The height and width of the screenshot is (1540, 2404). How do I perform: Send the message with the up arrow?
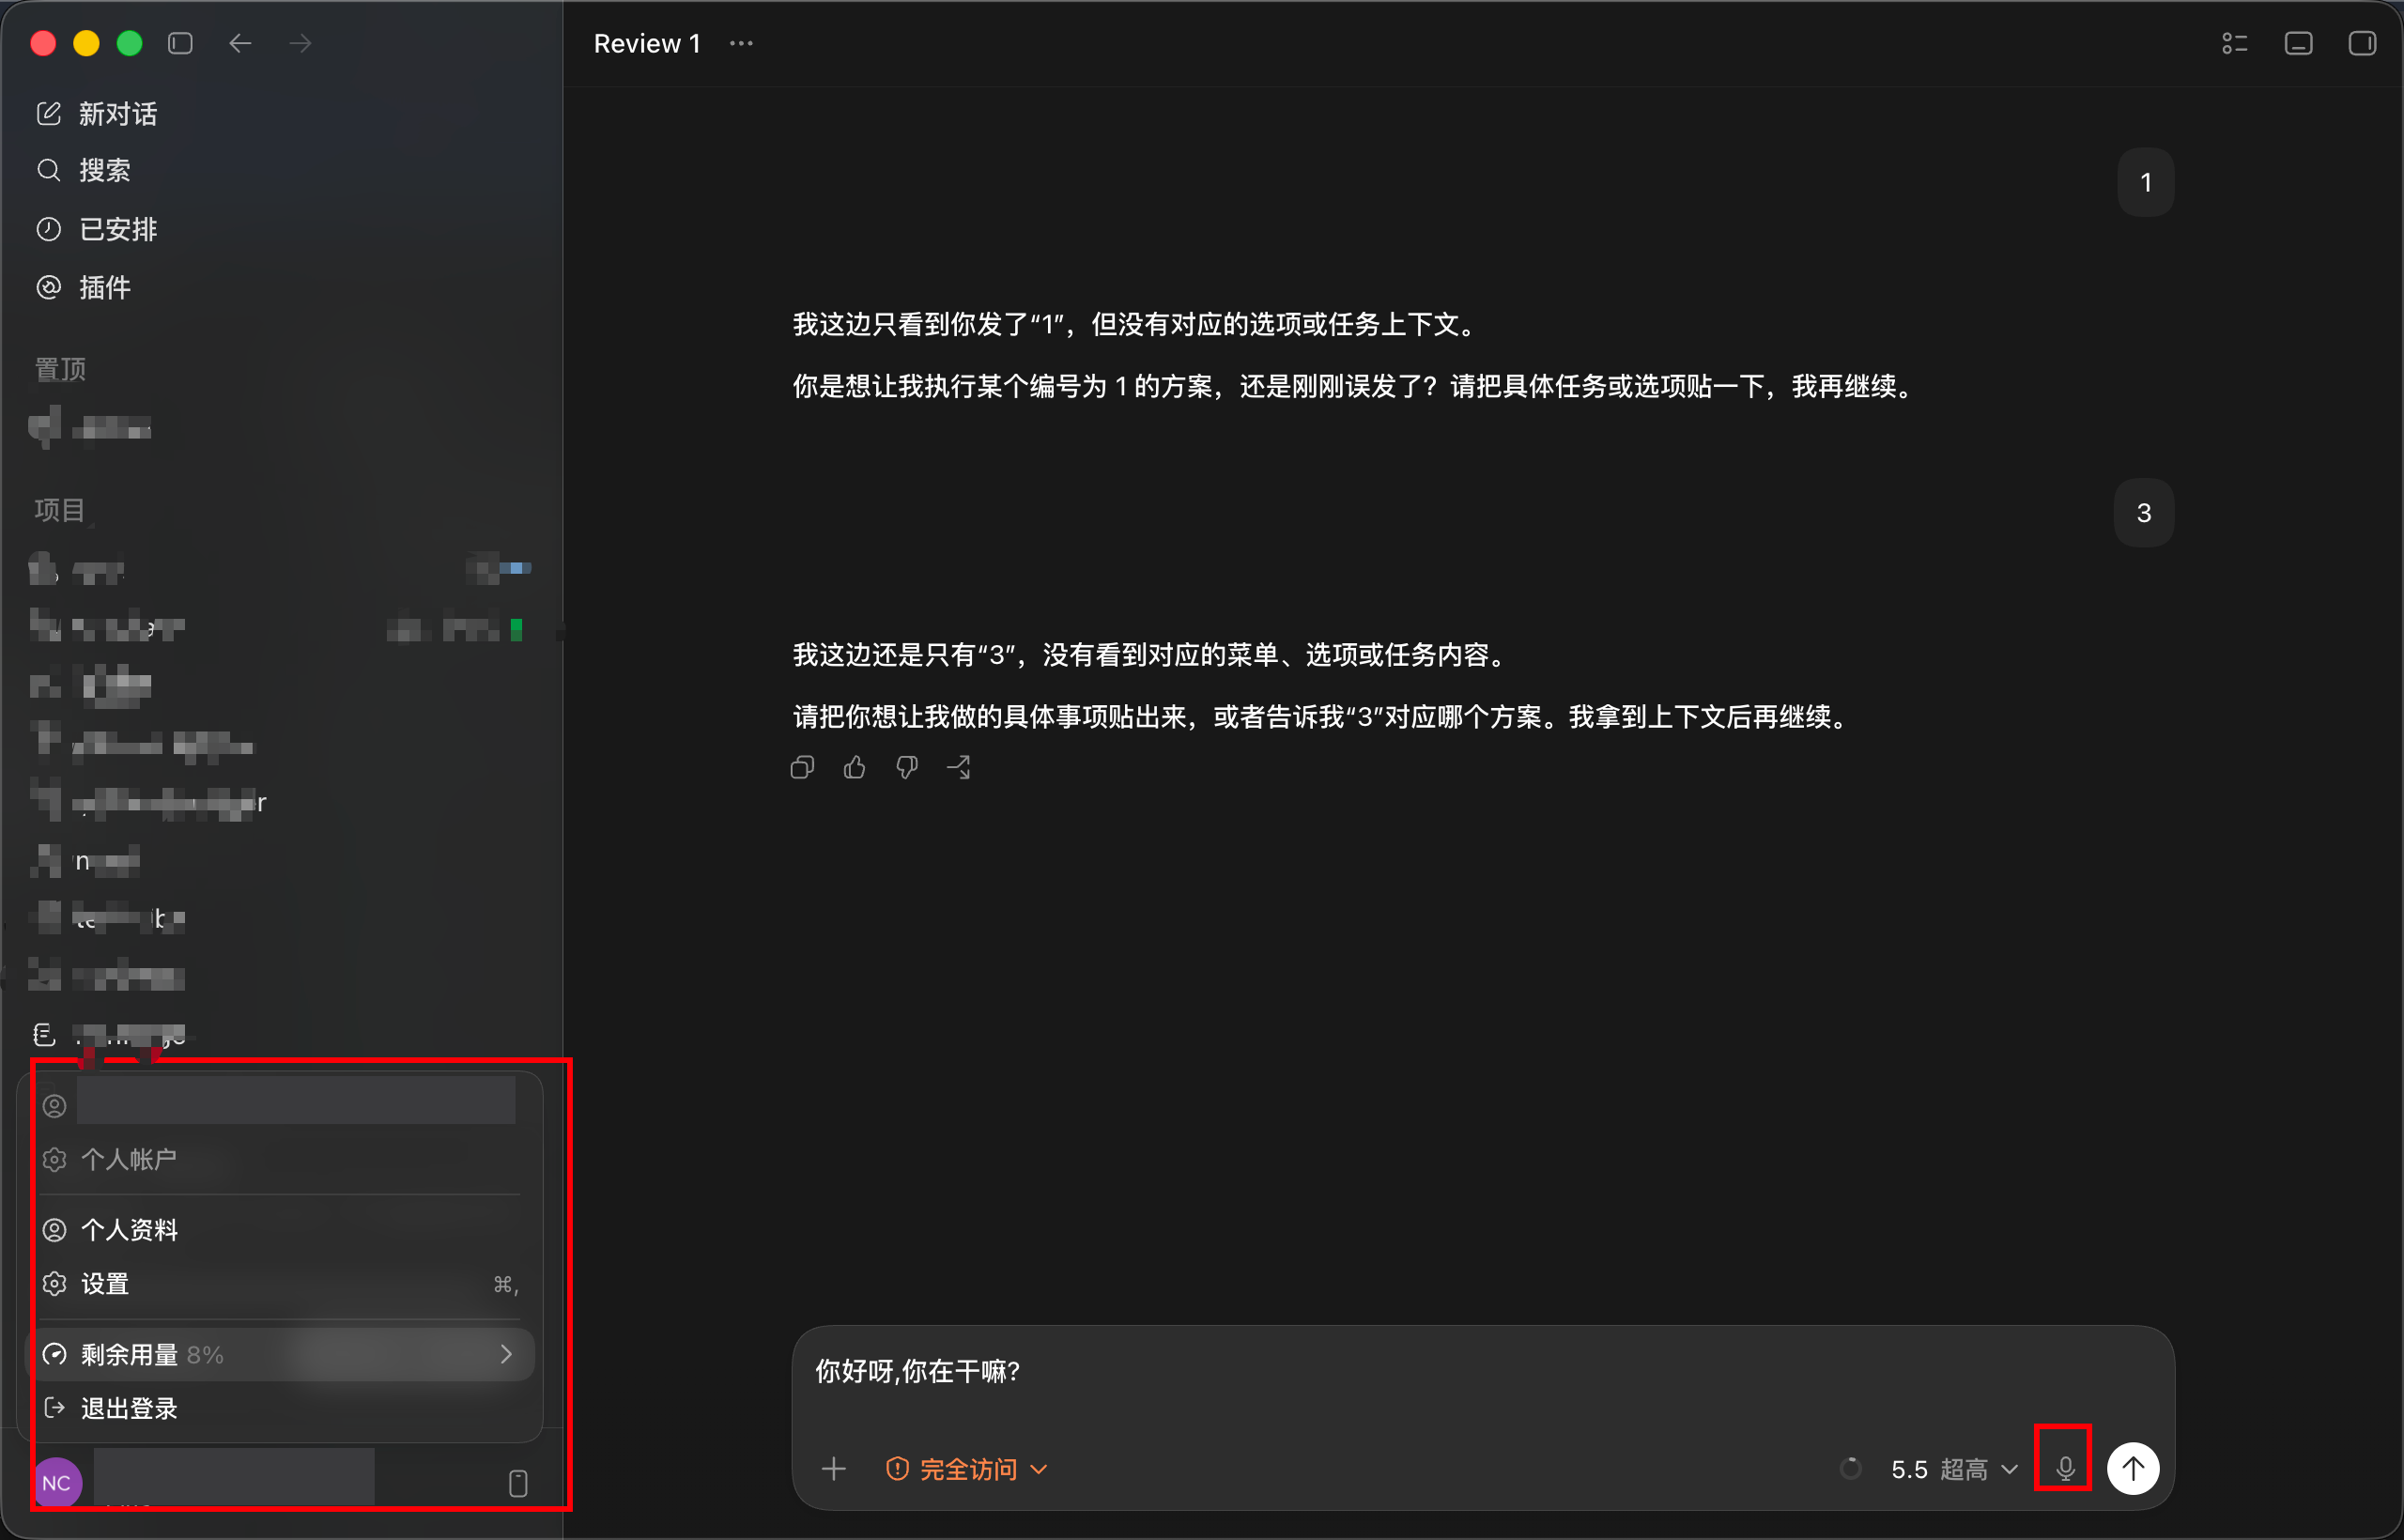[x=2133, y=1468]
